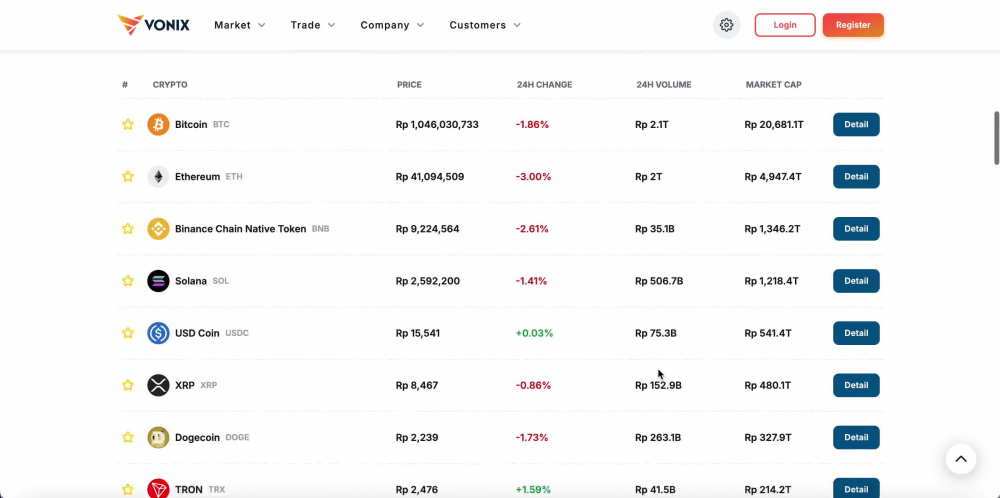
Task: Expand the Company dropdown menu
Action: tap(392, 25)
